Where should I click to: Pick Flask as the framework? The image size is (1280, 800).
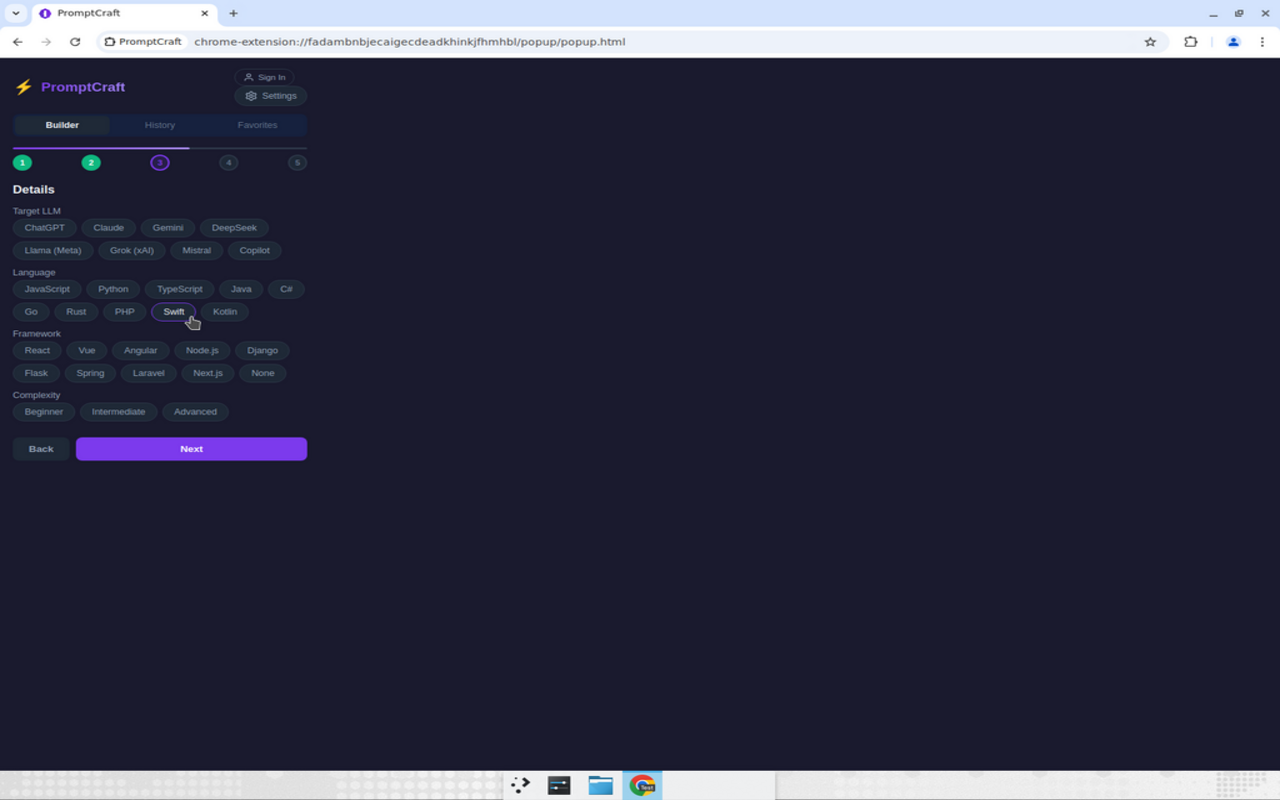(36, 373)
